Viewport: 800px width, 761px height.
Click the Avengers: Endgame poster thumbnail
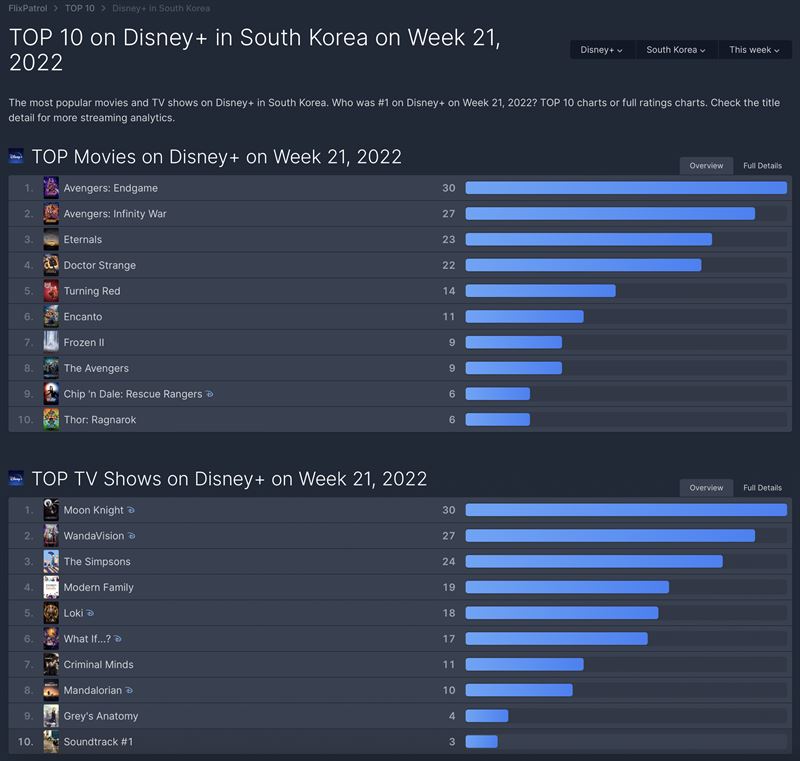(x=51, y=188)
